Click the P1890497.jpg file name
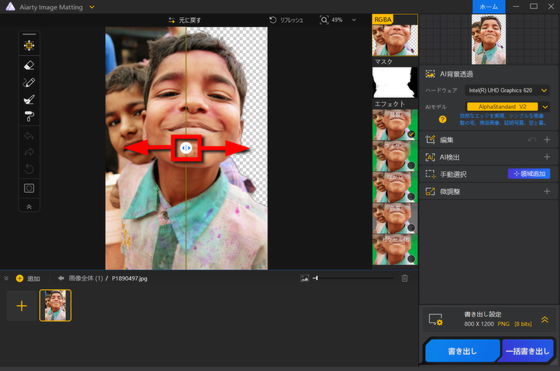 129,279
